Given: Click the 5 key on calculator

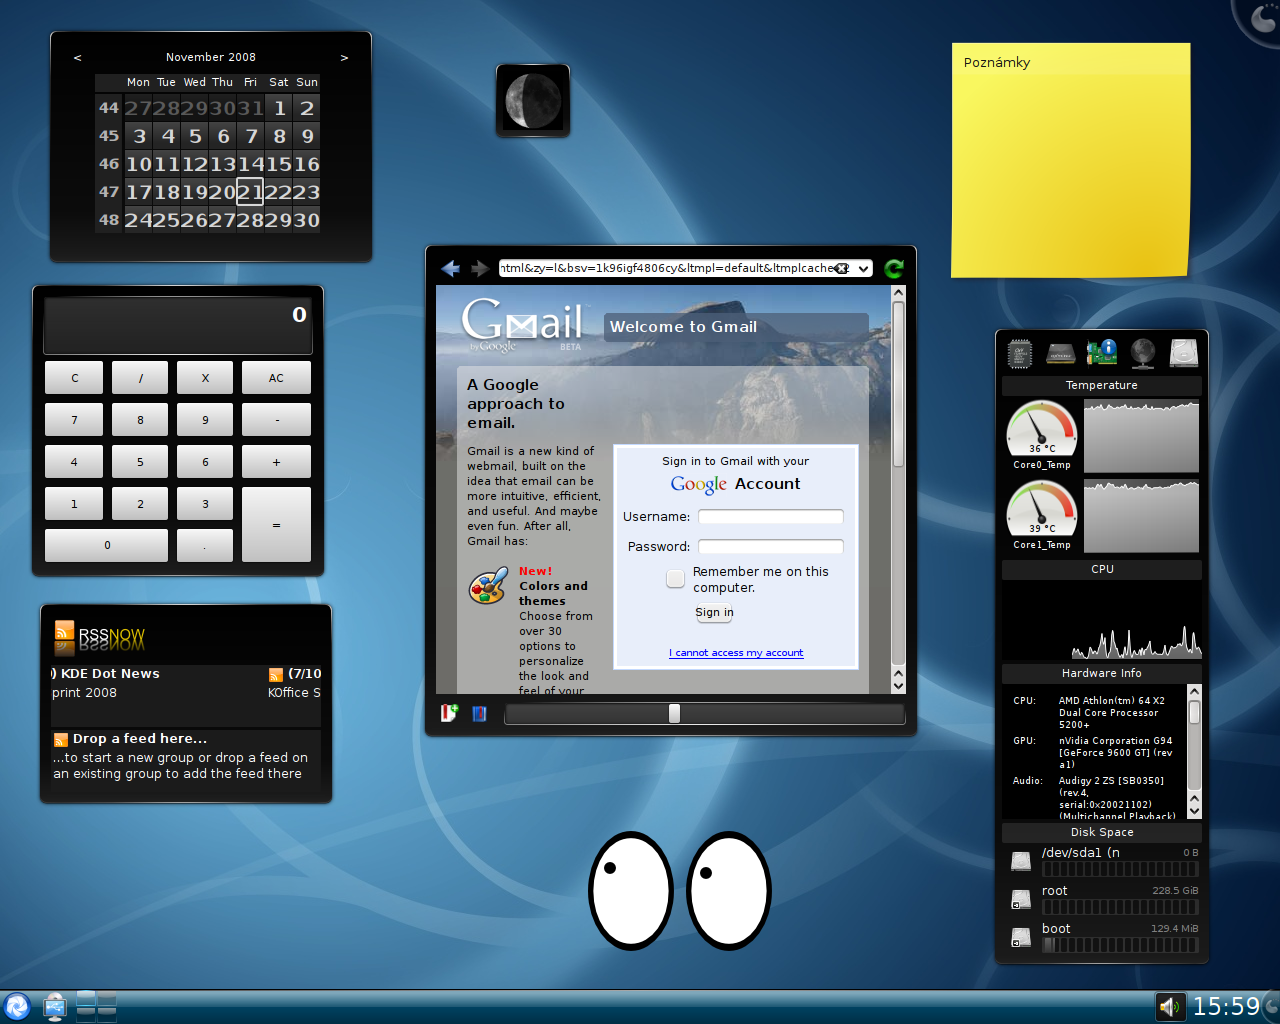Looking at the screenshot, I should pos(140,462).
